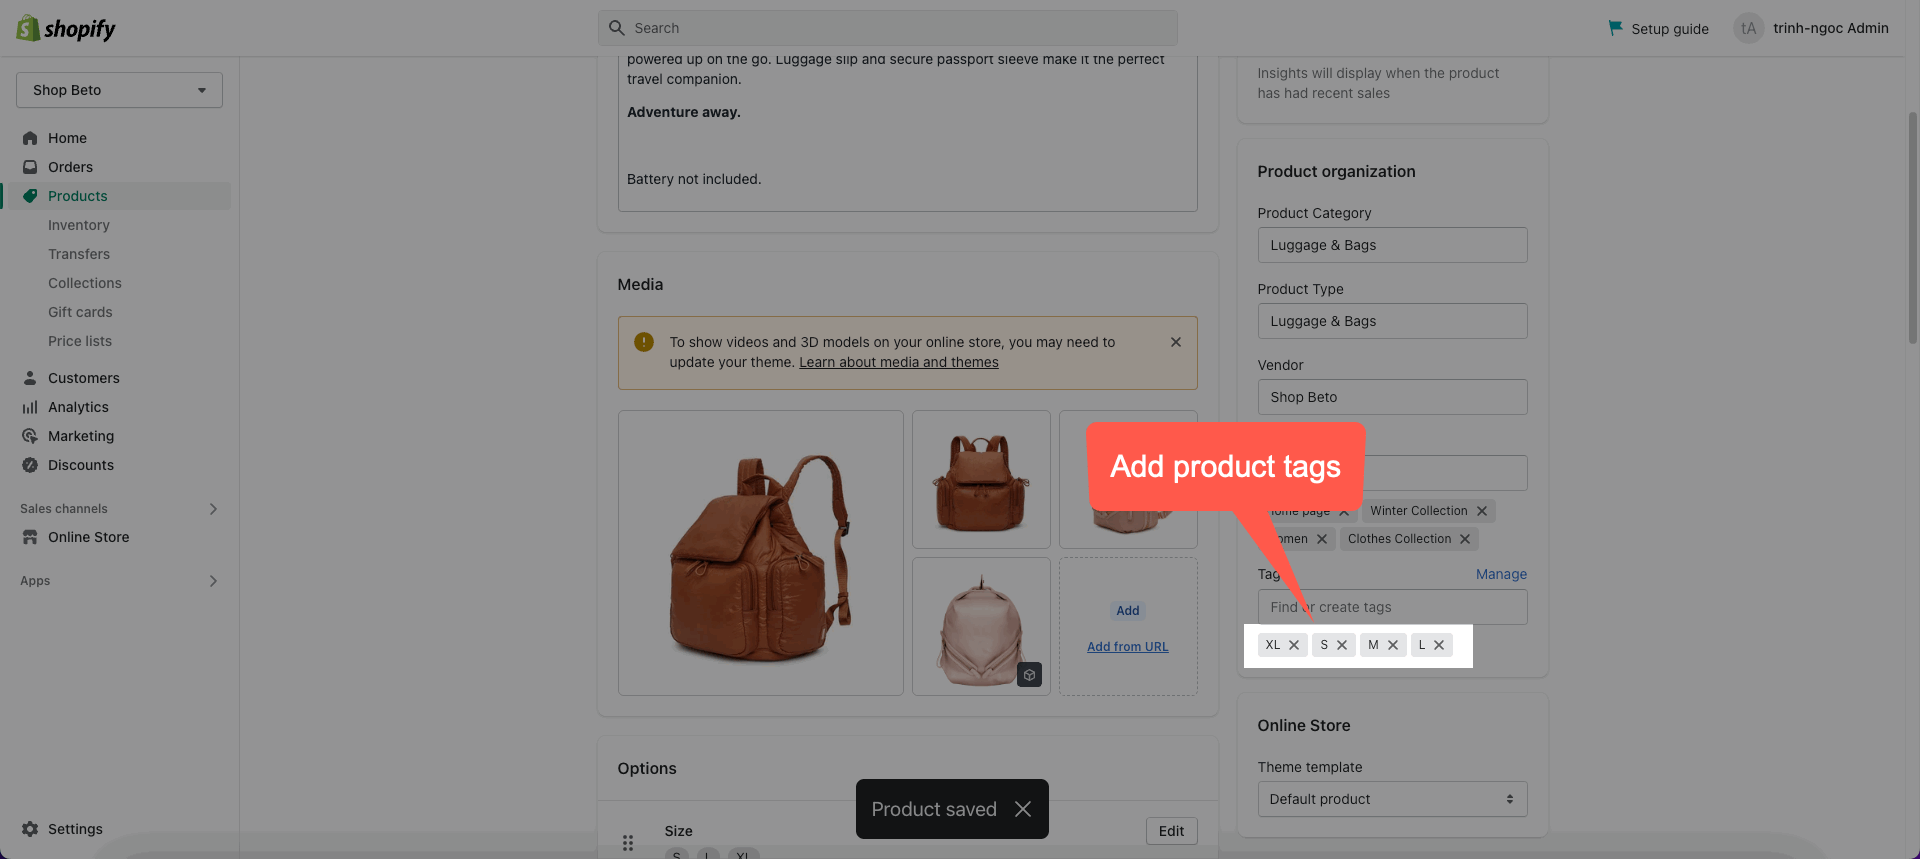Screen dimensions: 1920x859
Task: Close the Product saved toast
Action: pyautogui.click(x=1022, y=809)
